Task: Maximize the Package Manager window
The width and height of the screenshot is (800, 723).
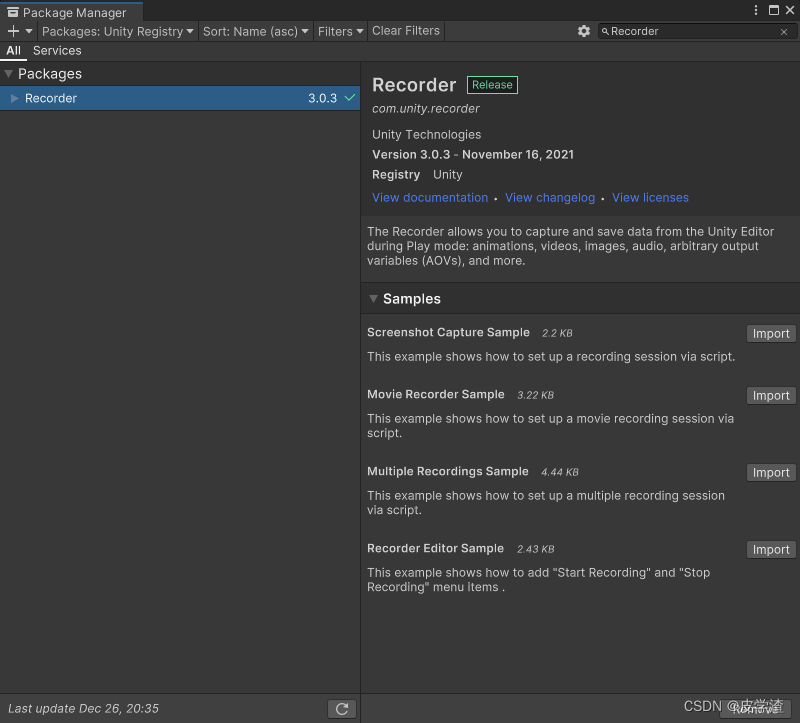Action: (773, 10)
